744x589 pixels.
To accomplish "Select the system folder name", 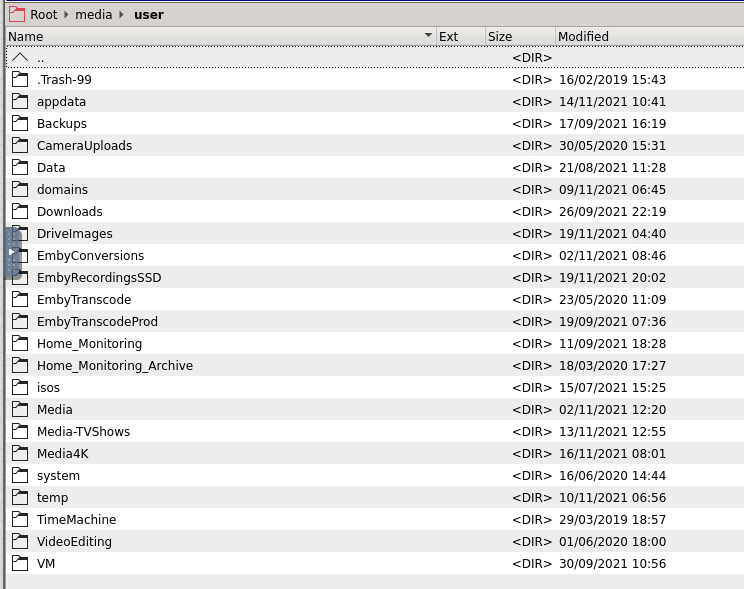I will tap(58, 476).
